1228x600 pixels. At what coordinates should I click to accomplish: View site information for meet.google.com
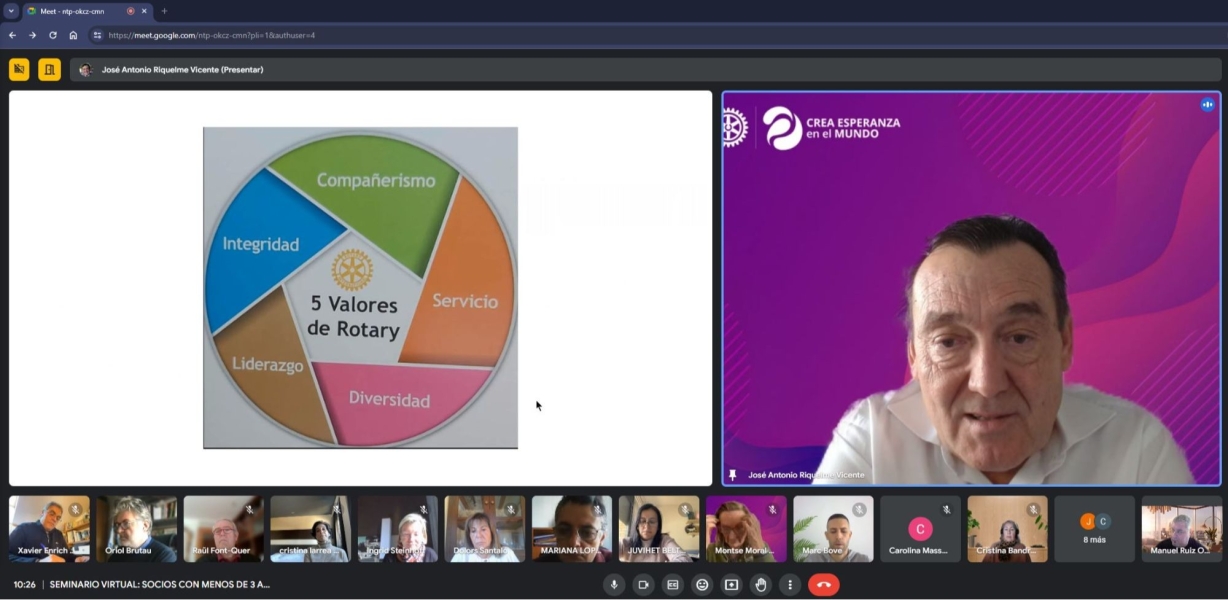click(x=97, y=35)
